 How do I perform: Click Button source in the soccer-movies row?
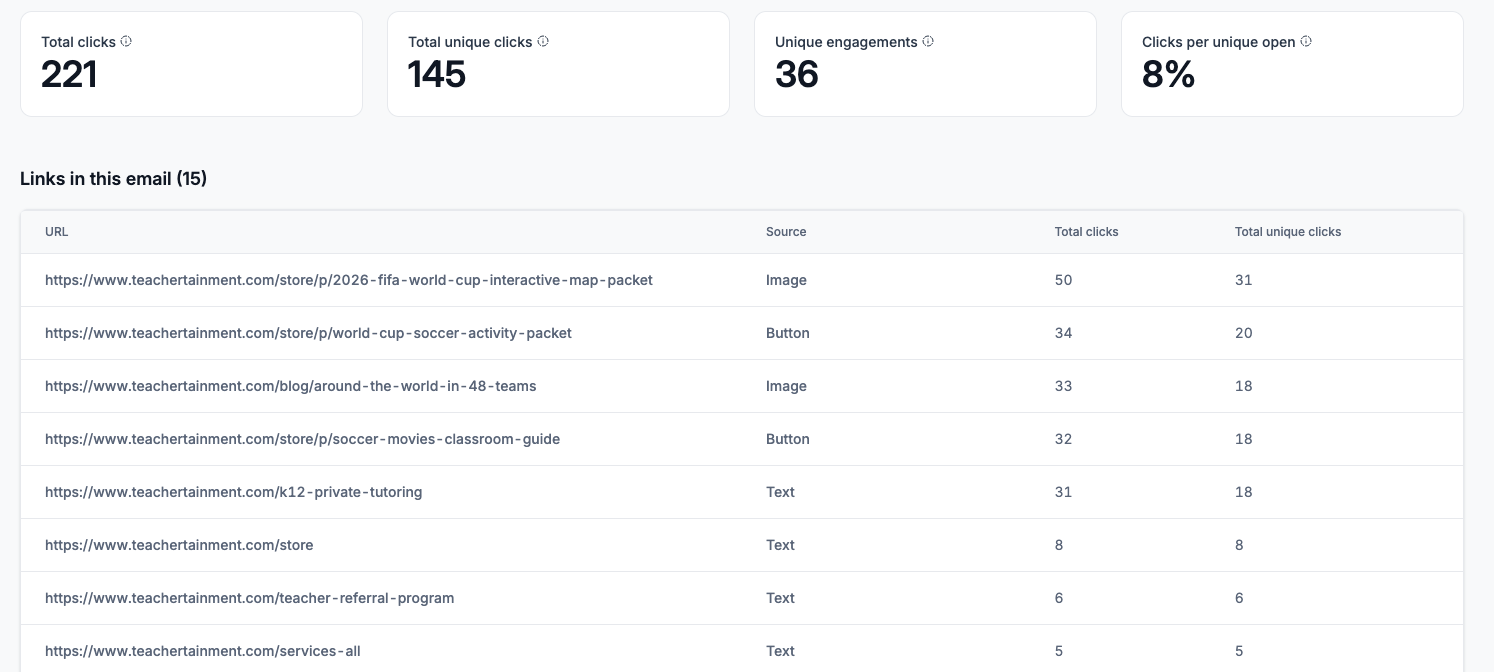click(788, 439)
